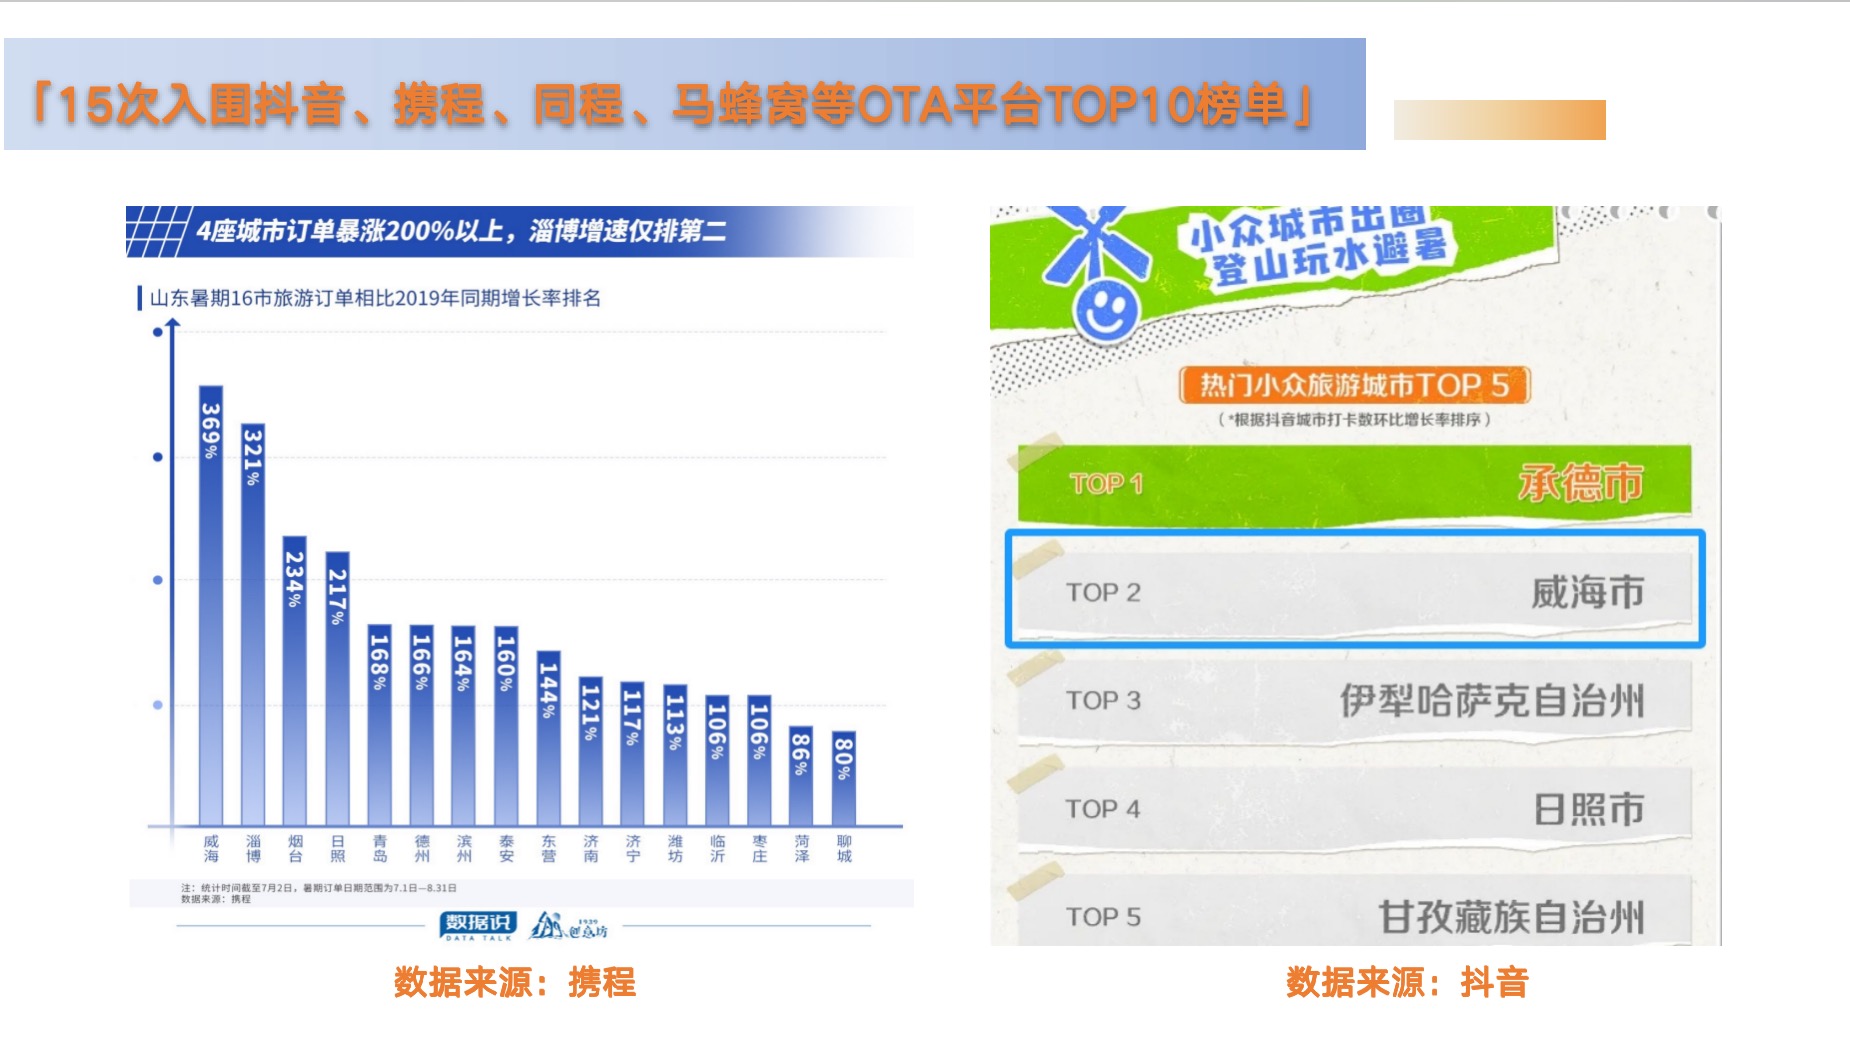Click the 数据说 logo below the chart
1850x1044 pixels.
(478, 924)
